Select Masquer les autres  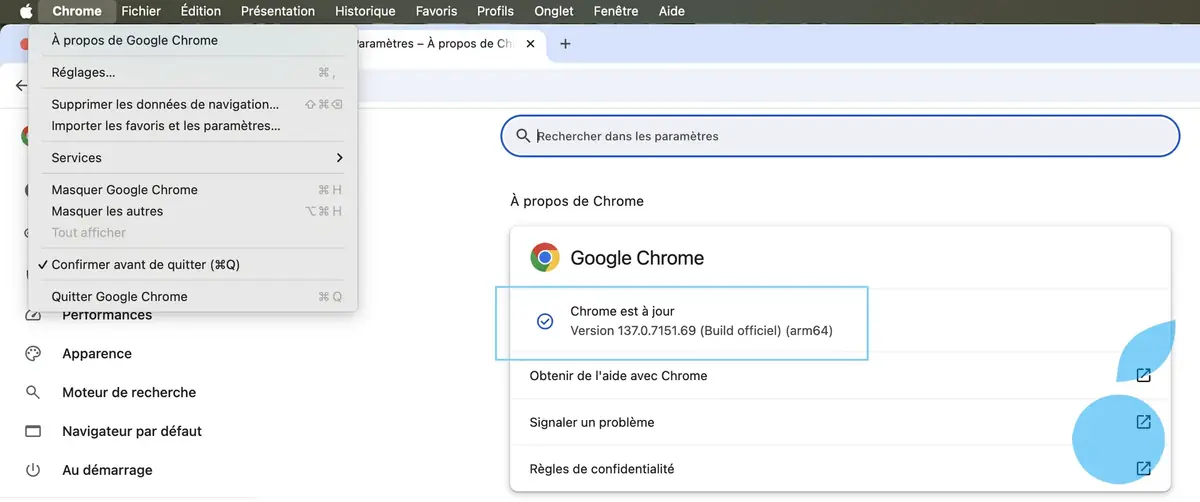pos(193,211)
